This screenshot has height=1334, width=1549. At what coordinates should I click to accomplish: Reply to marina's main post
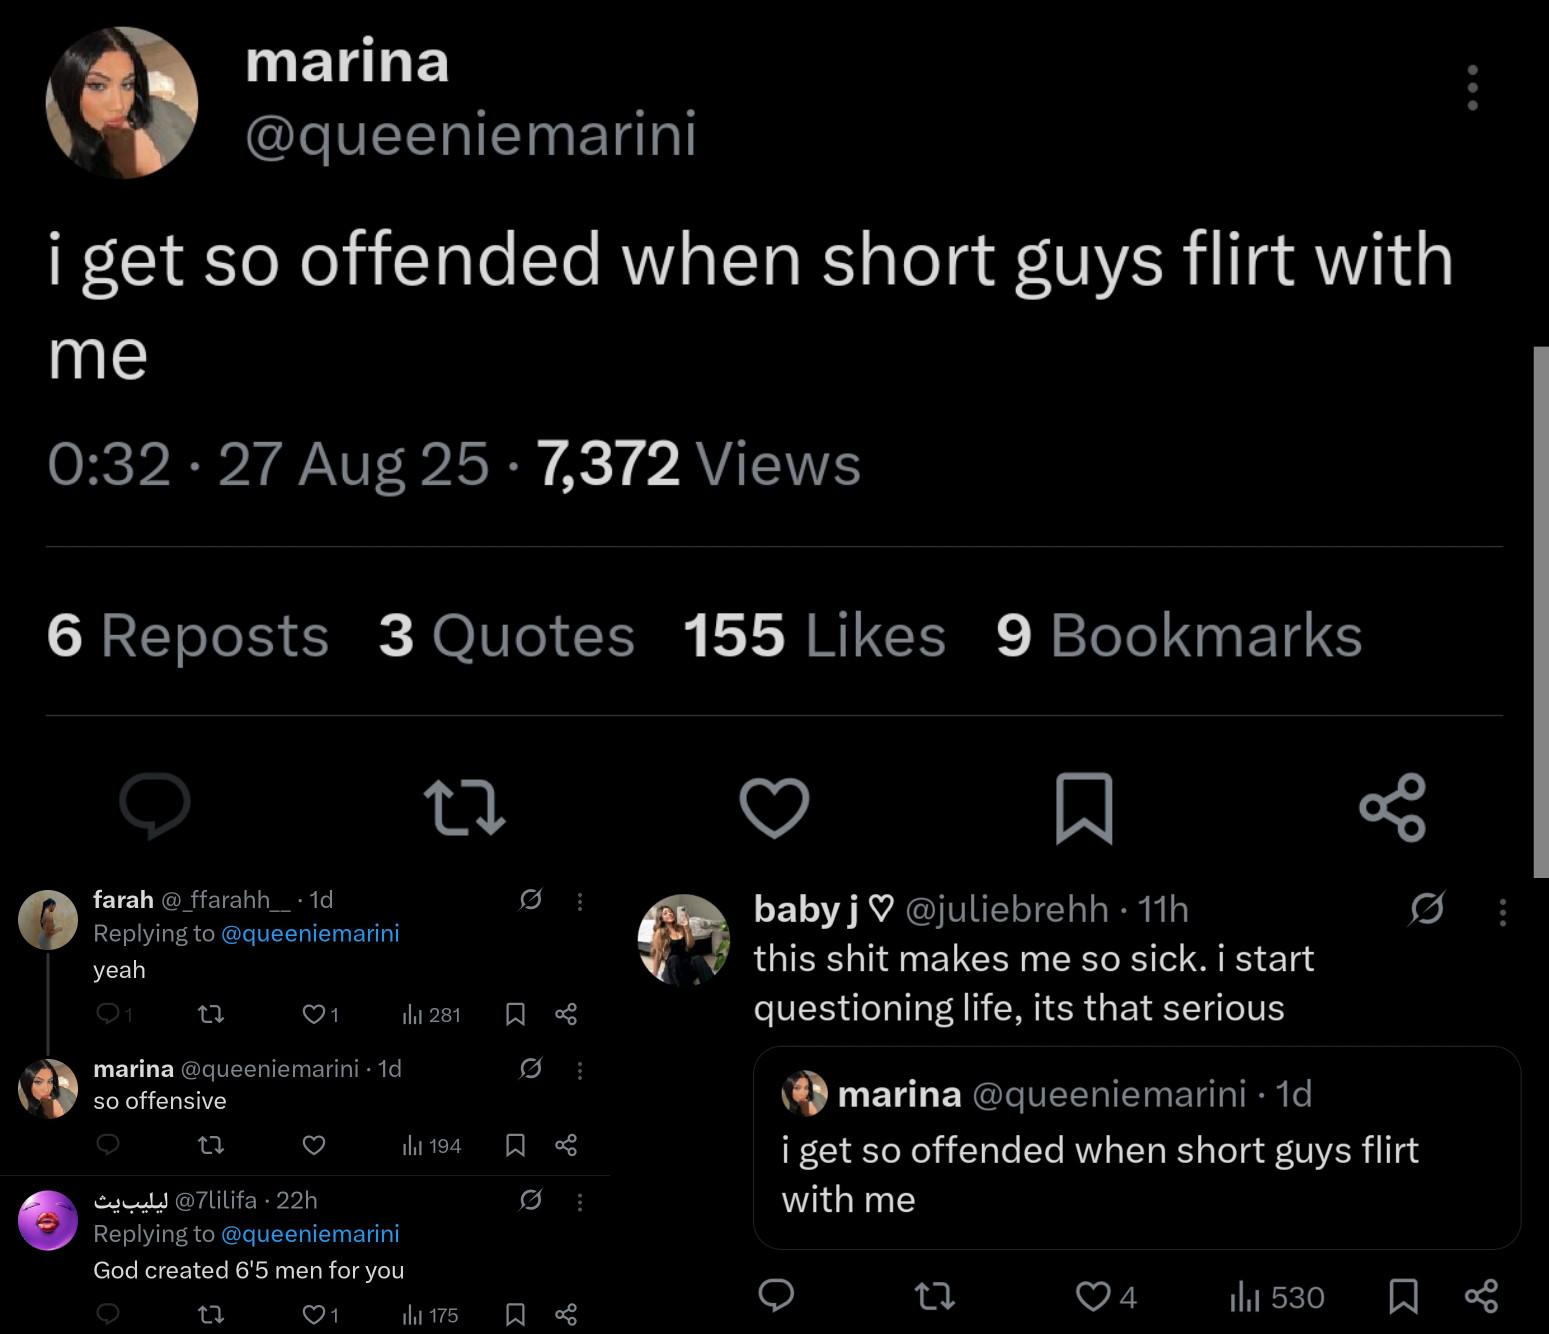[x=155, y=805]
